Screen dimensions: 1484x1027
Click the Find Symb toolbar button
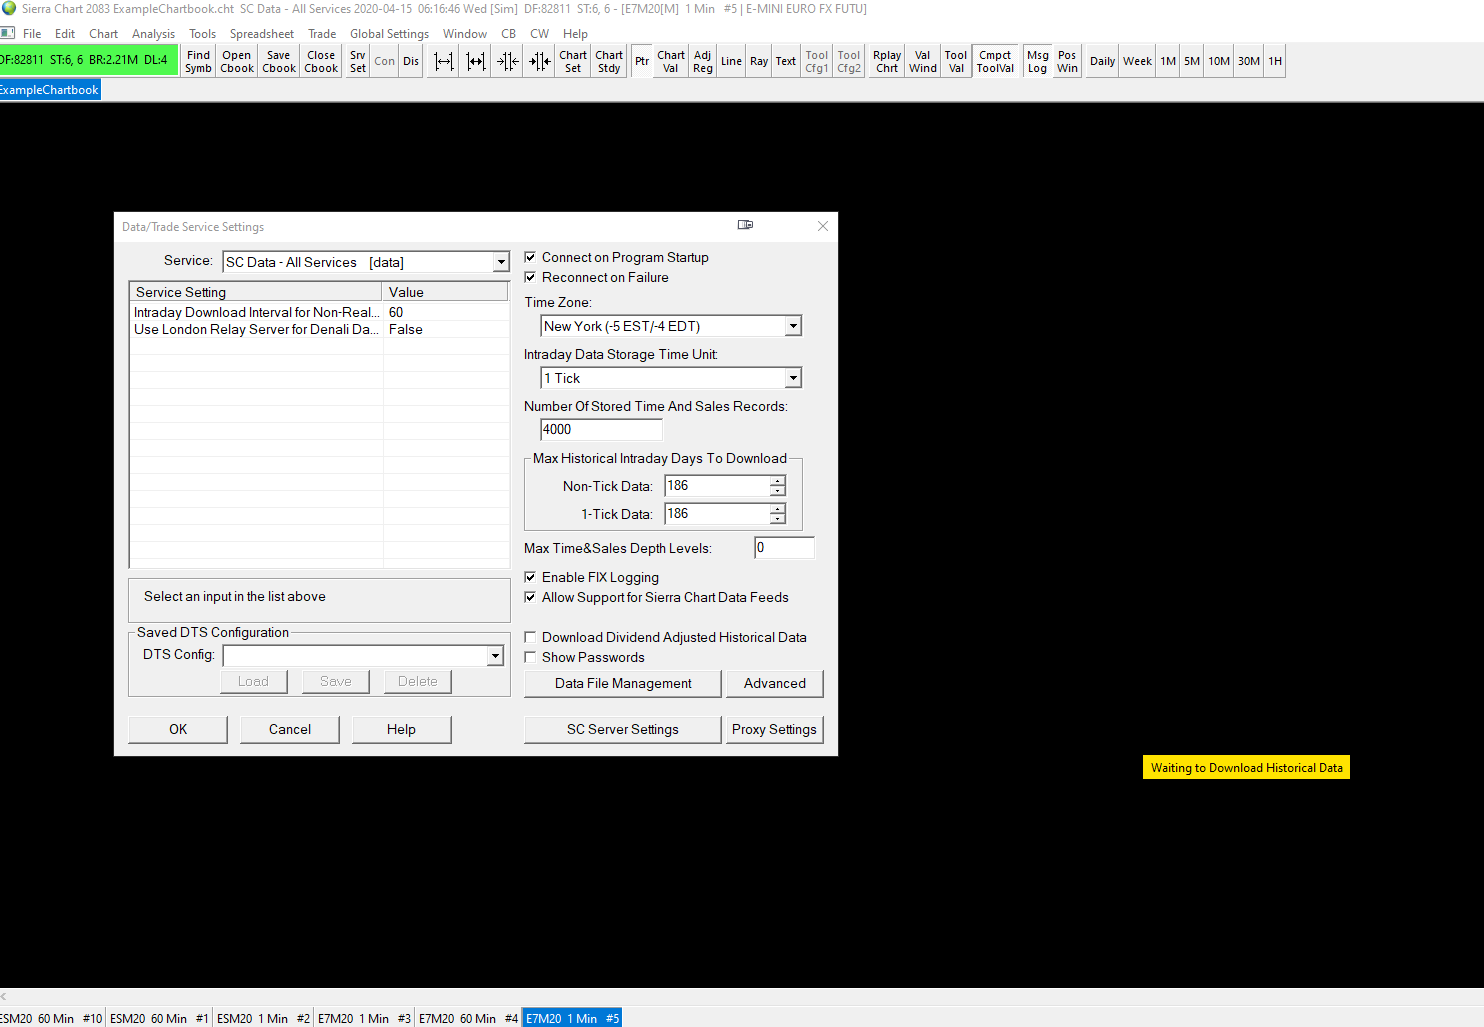(x=199, y=62)
